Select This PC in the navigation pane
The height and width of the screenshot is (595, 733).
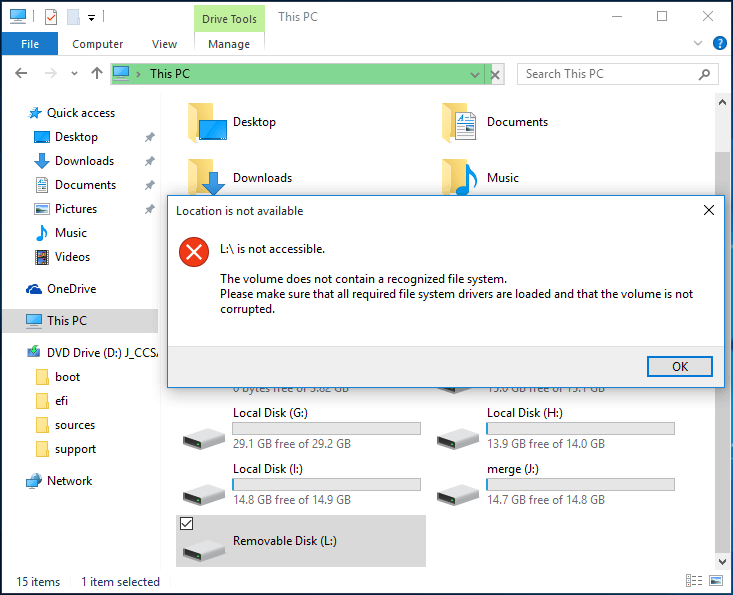(79, 321)
